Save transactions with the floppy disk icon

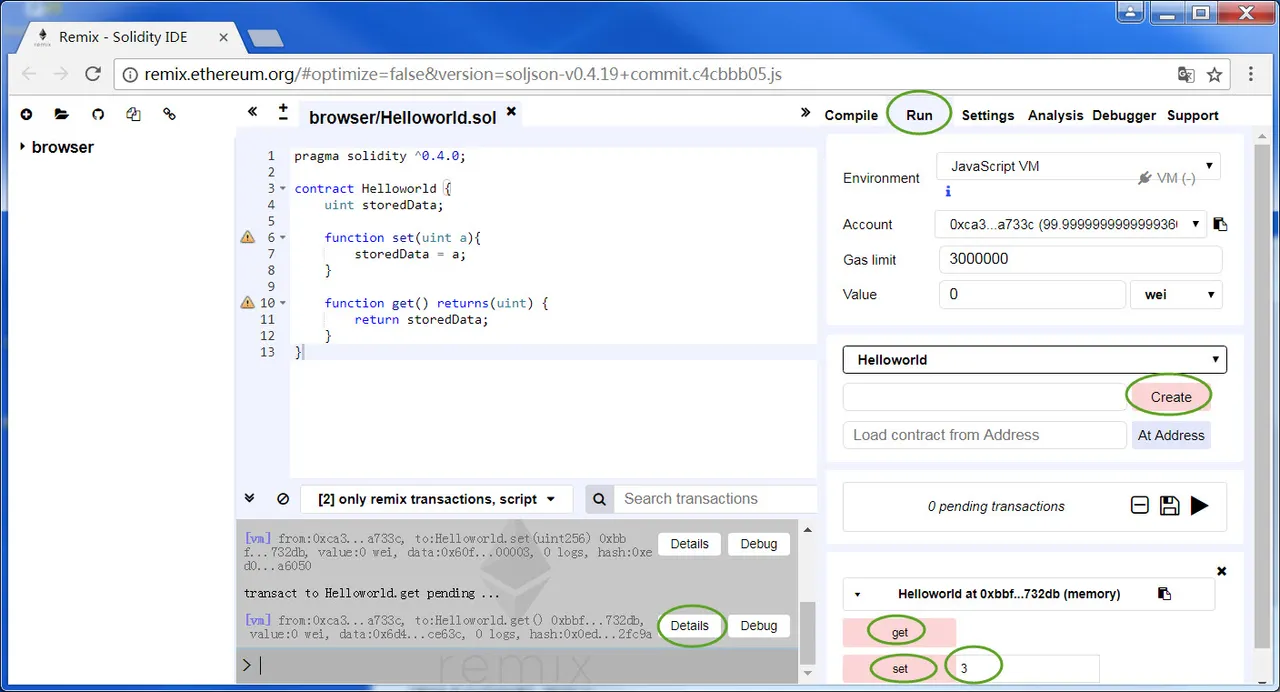point(1169,506)
